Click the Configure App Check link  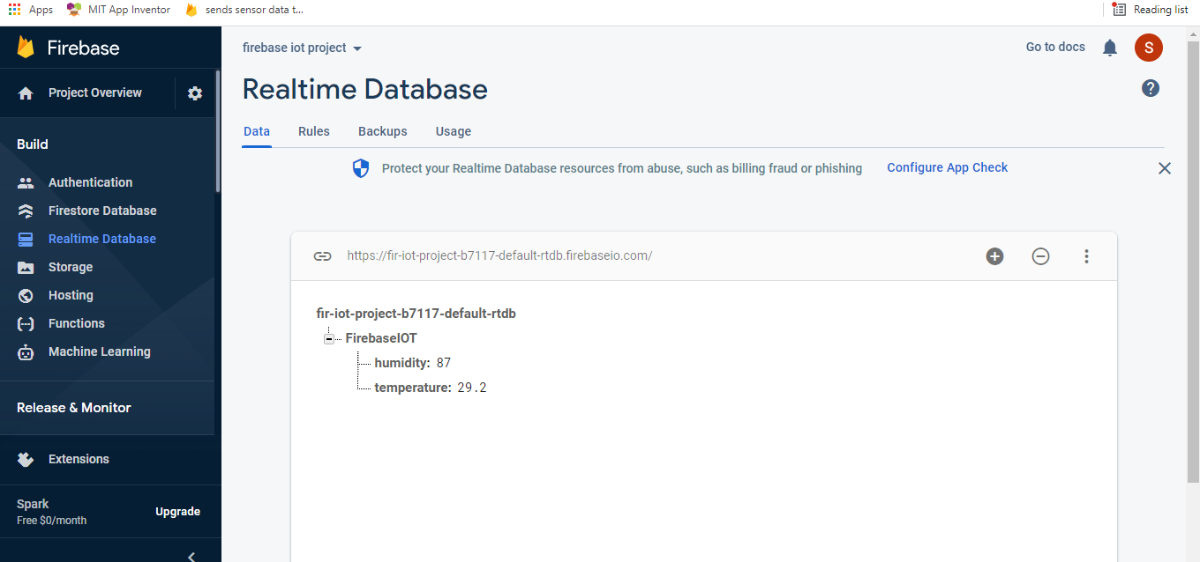947,168
